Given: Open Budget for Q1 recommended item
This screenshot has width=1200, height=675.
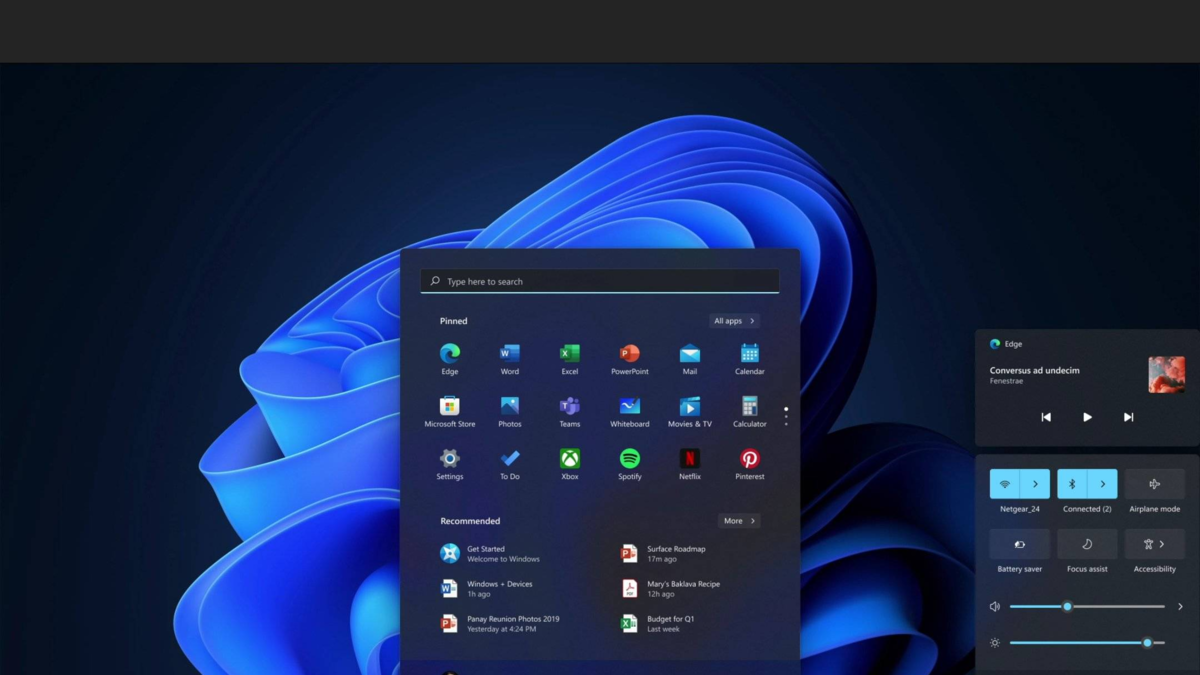Looking at the screenshot, I should [670, 623].
